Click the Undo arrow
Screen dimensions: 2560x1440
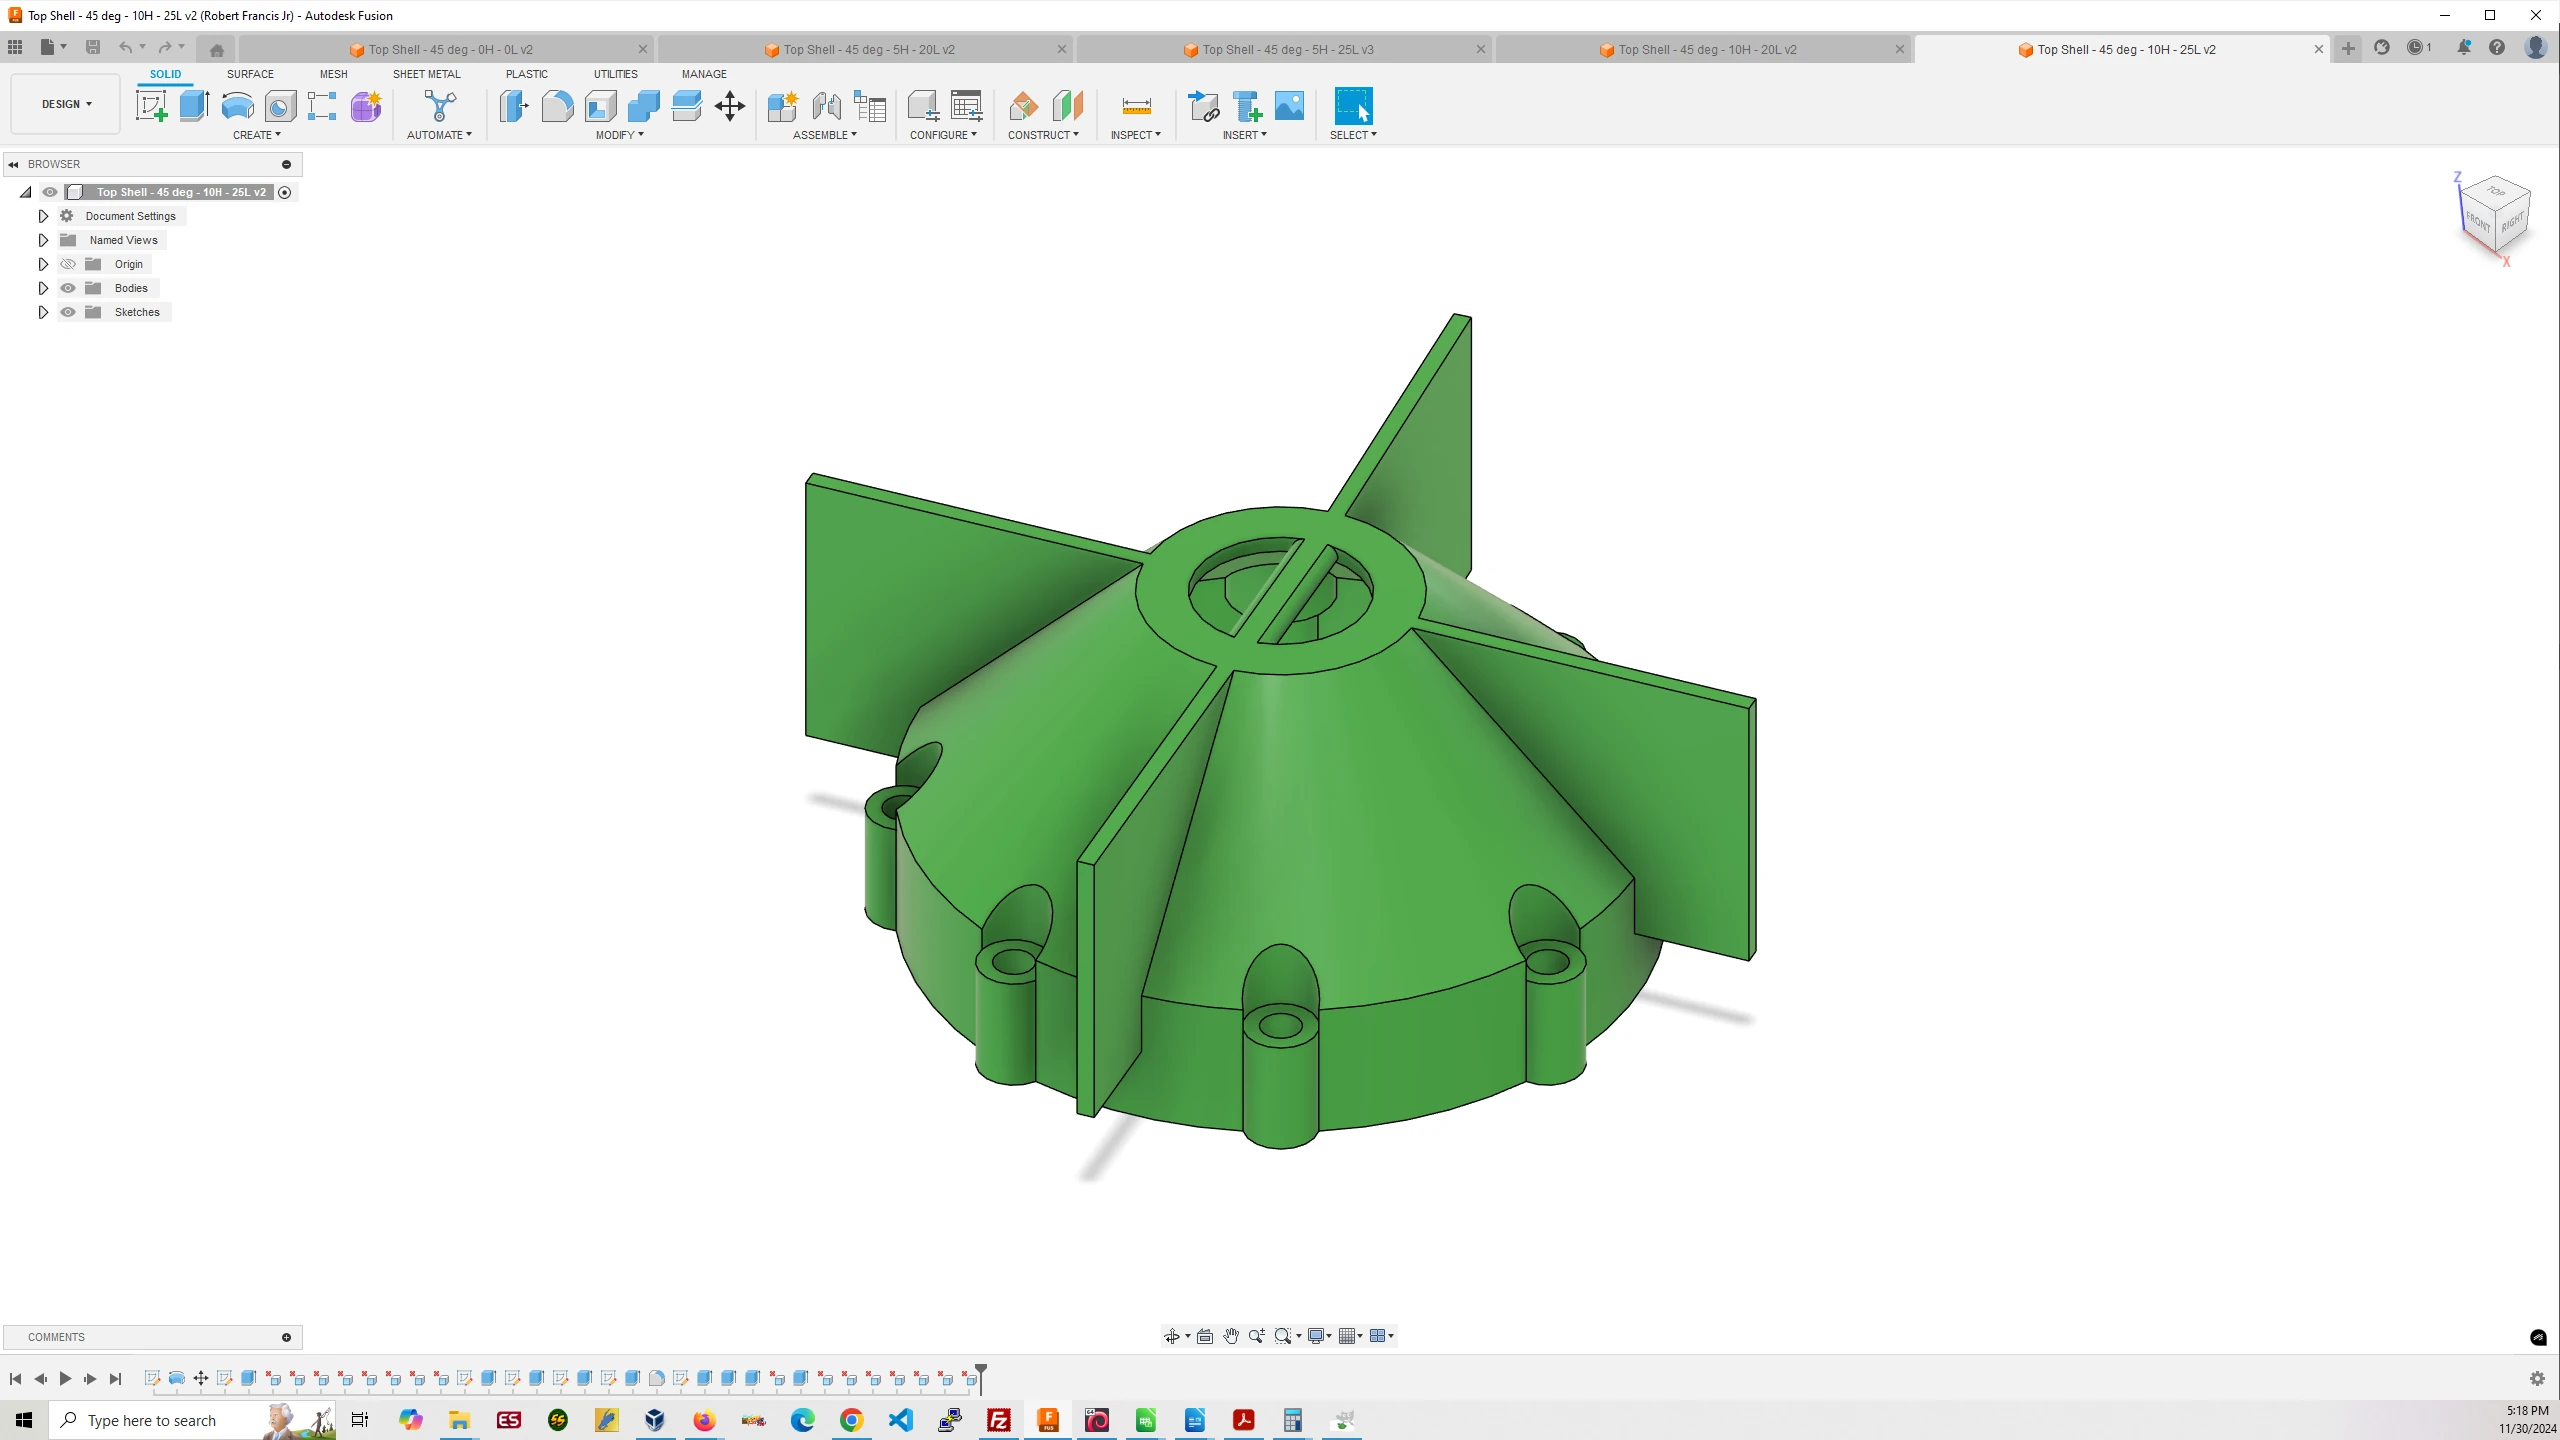[125, 47]
